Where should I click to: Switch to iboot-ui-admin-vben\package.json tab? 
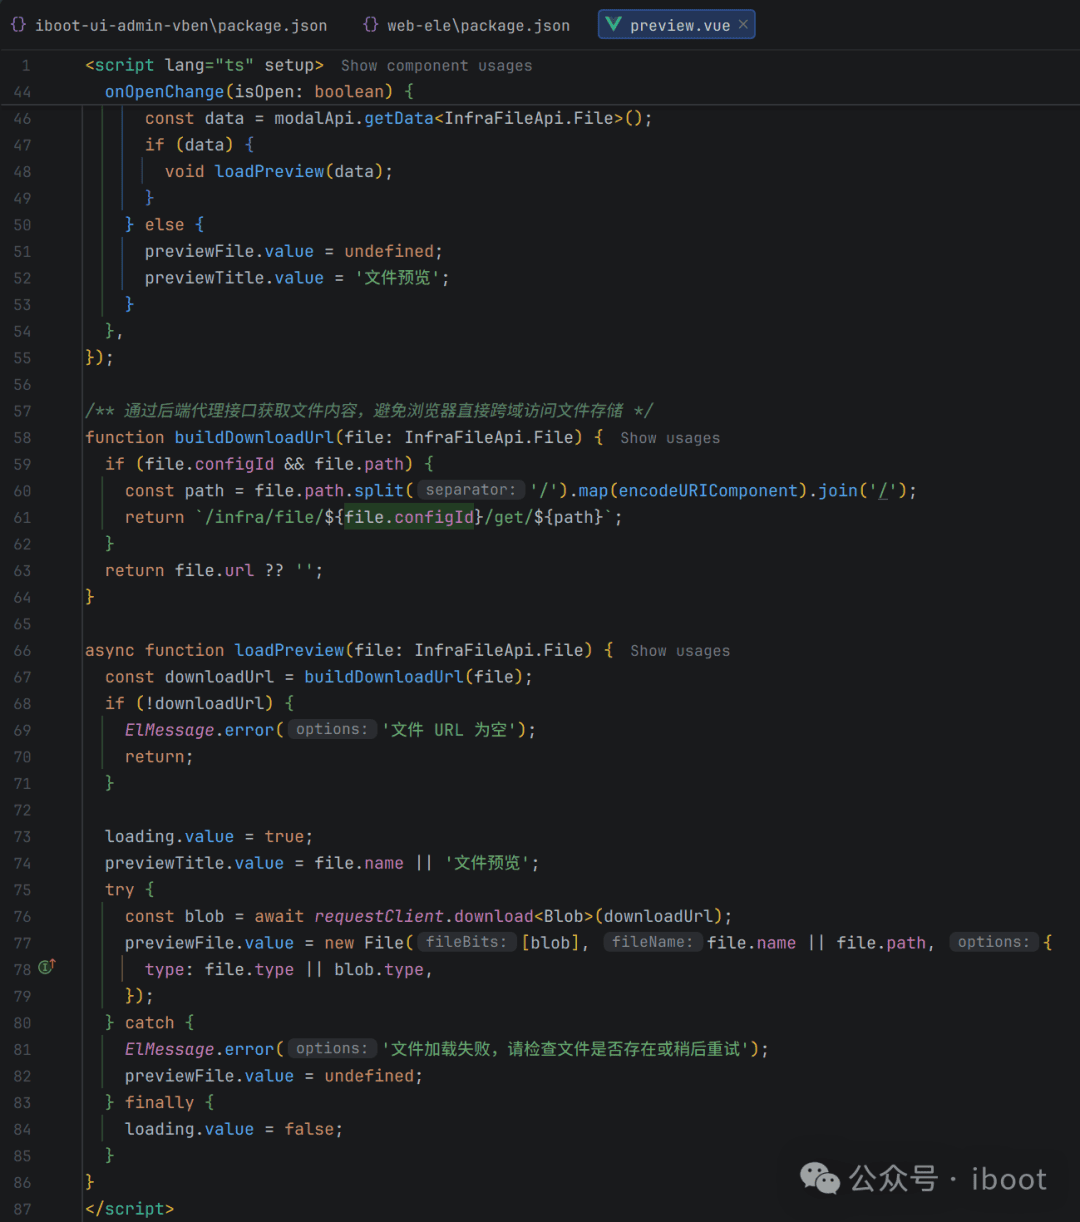tap(169, 25)
